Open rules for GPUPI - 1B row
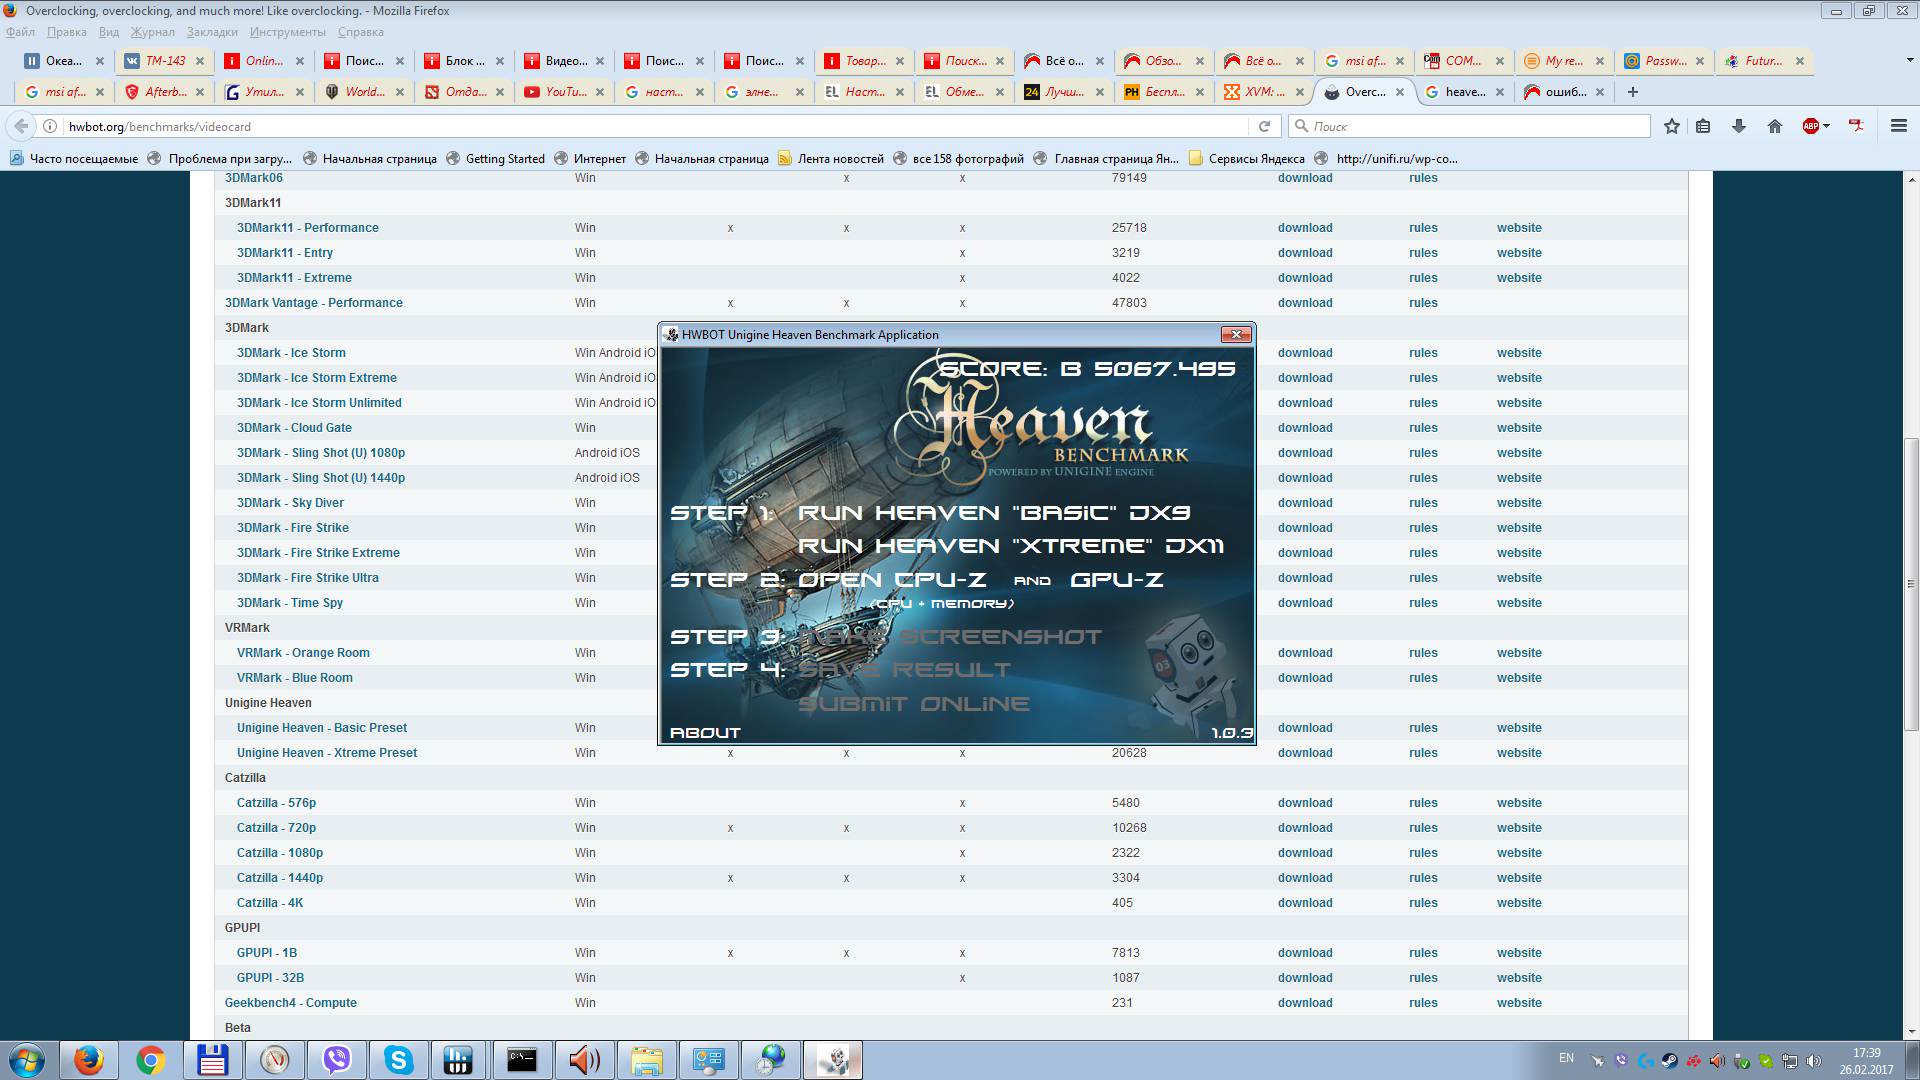The height and width of the screenshot is (1080, 1920). pos(1423,953)
